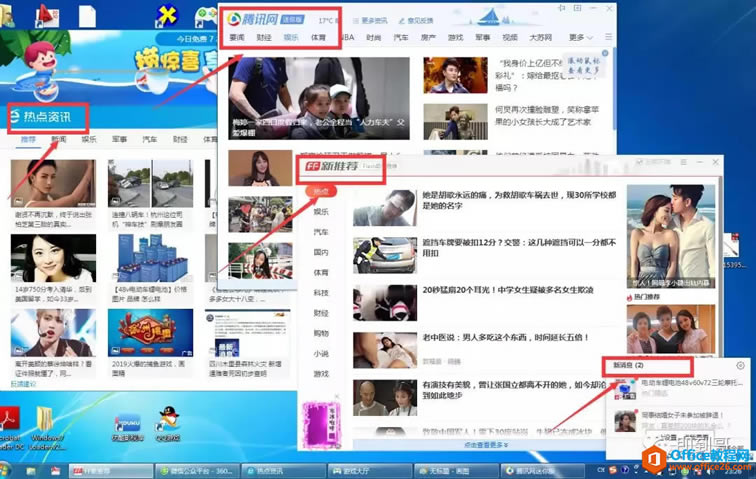
Task: Select the 大苏网 tab in the Tencent window
Action: click(x=540, y=38)
